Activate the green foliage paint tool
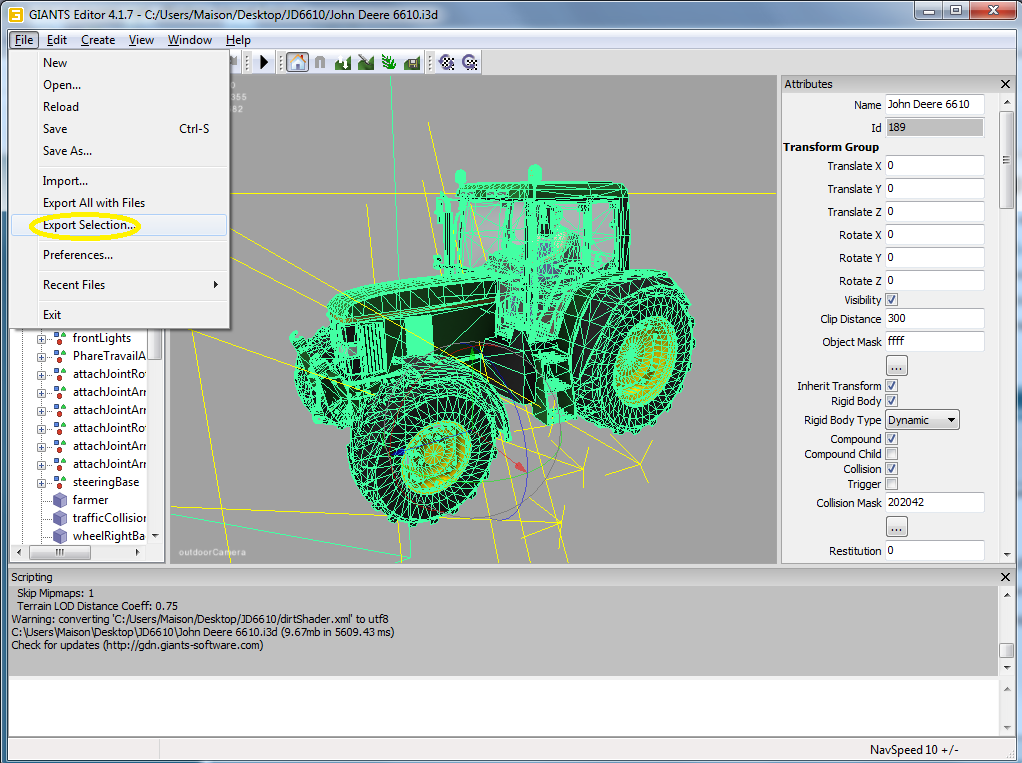The width and height of the screenshot is (1022, 763). [x=388, y=63]
